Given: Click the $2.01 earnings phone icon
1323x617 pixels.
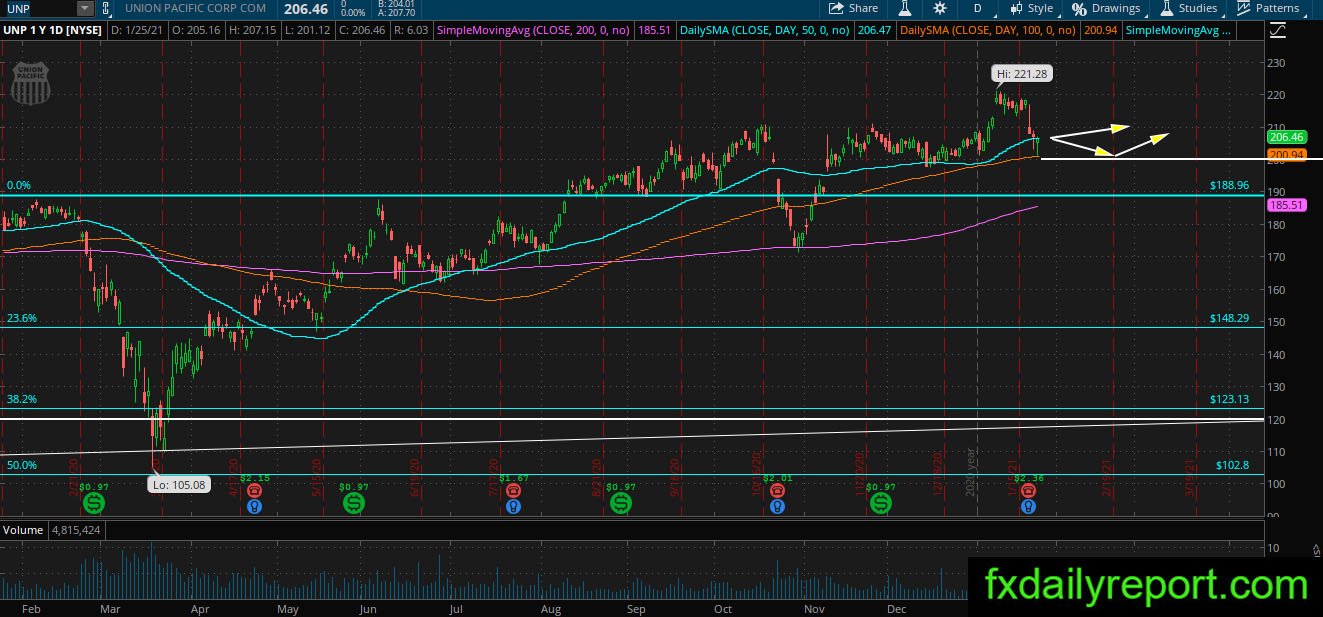Looking at the screenshot, I should (x=777, y=491).
